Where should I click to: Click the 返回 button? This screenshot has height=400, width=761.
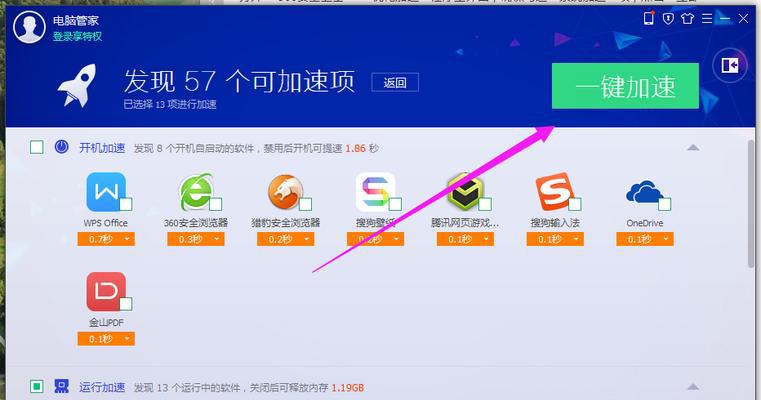click(395, 83)
